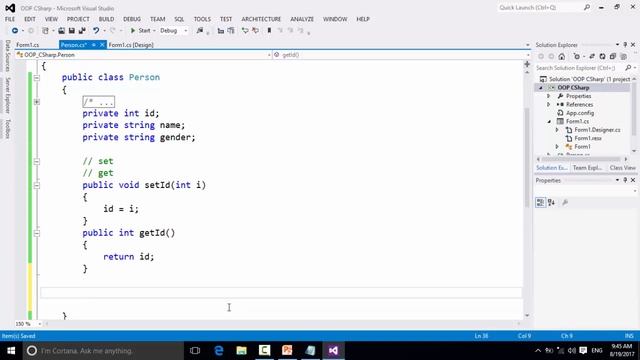Collapse the getId method outline
The width and height of the screenshot is (640, 360).
tap(37, 233)
